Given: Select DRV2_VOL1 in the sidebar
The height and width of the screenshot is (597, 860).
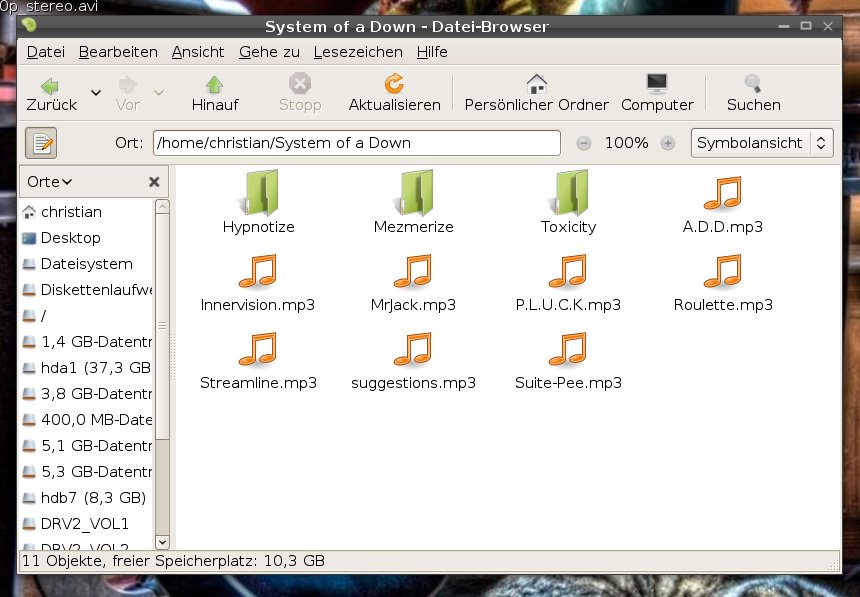Looking at the screenshot, I should 86,523.
